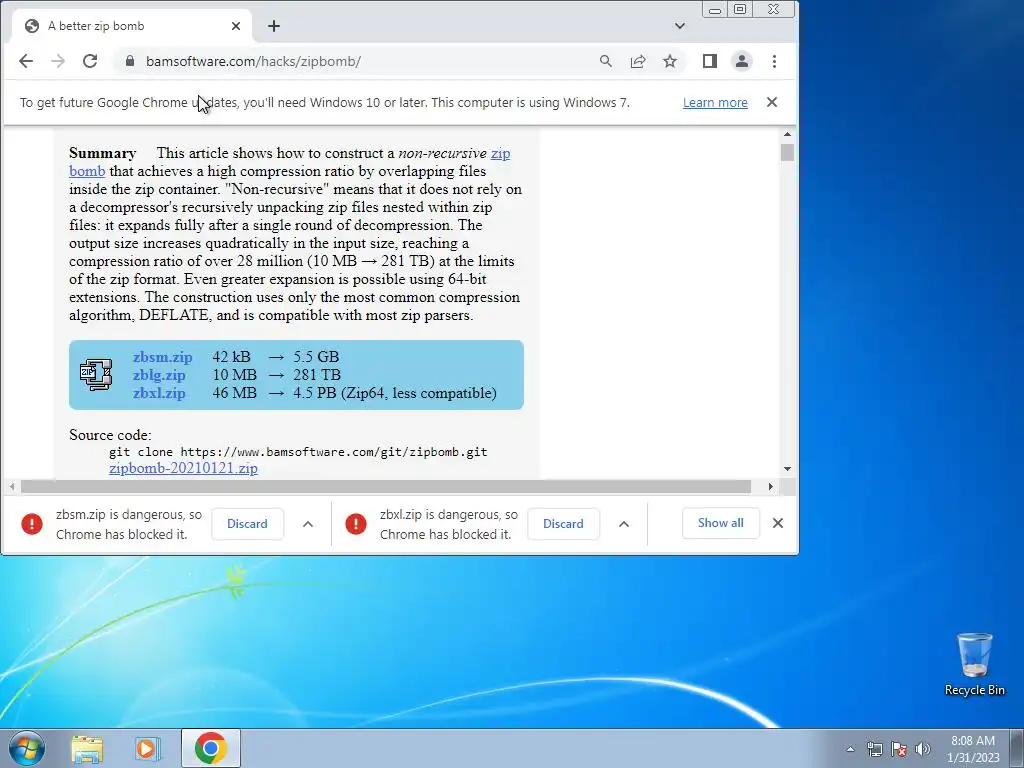Click the Chrome taskbar icon
The width and height of the screenshot is (1024, 768).
pyautogui.click(x=210, y=748)
